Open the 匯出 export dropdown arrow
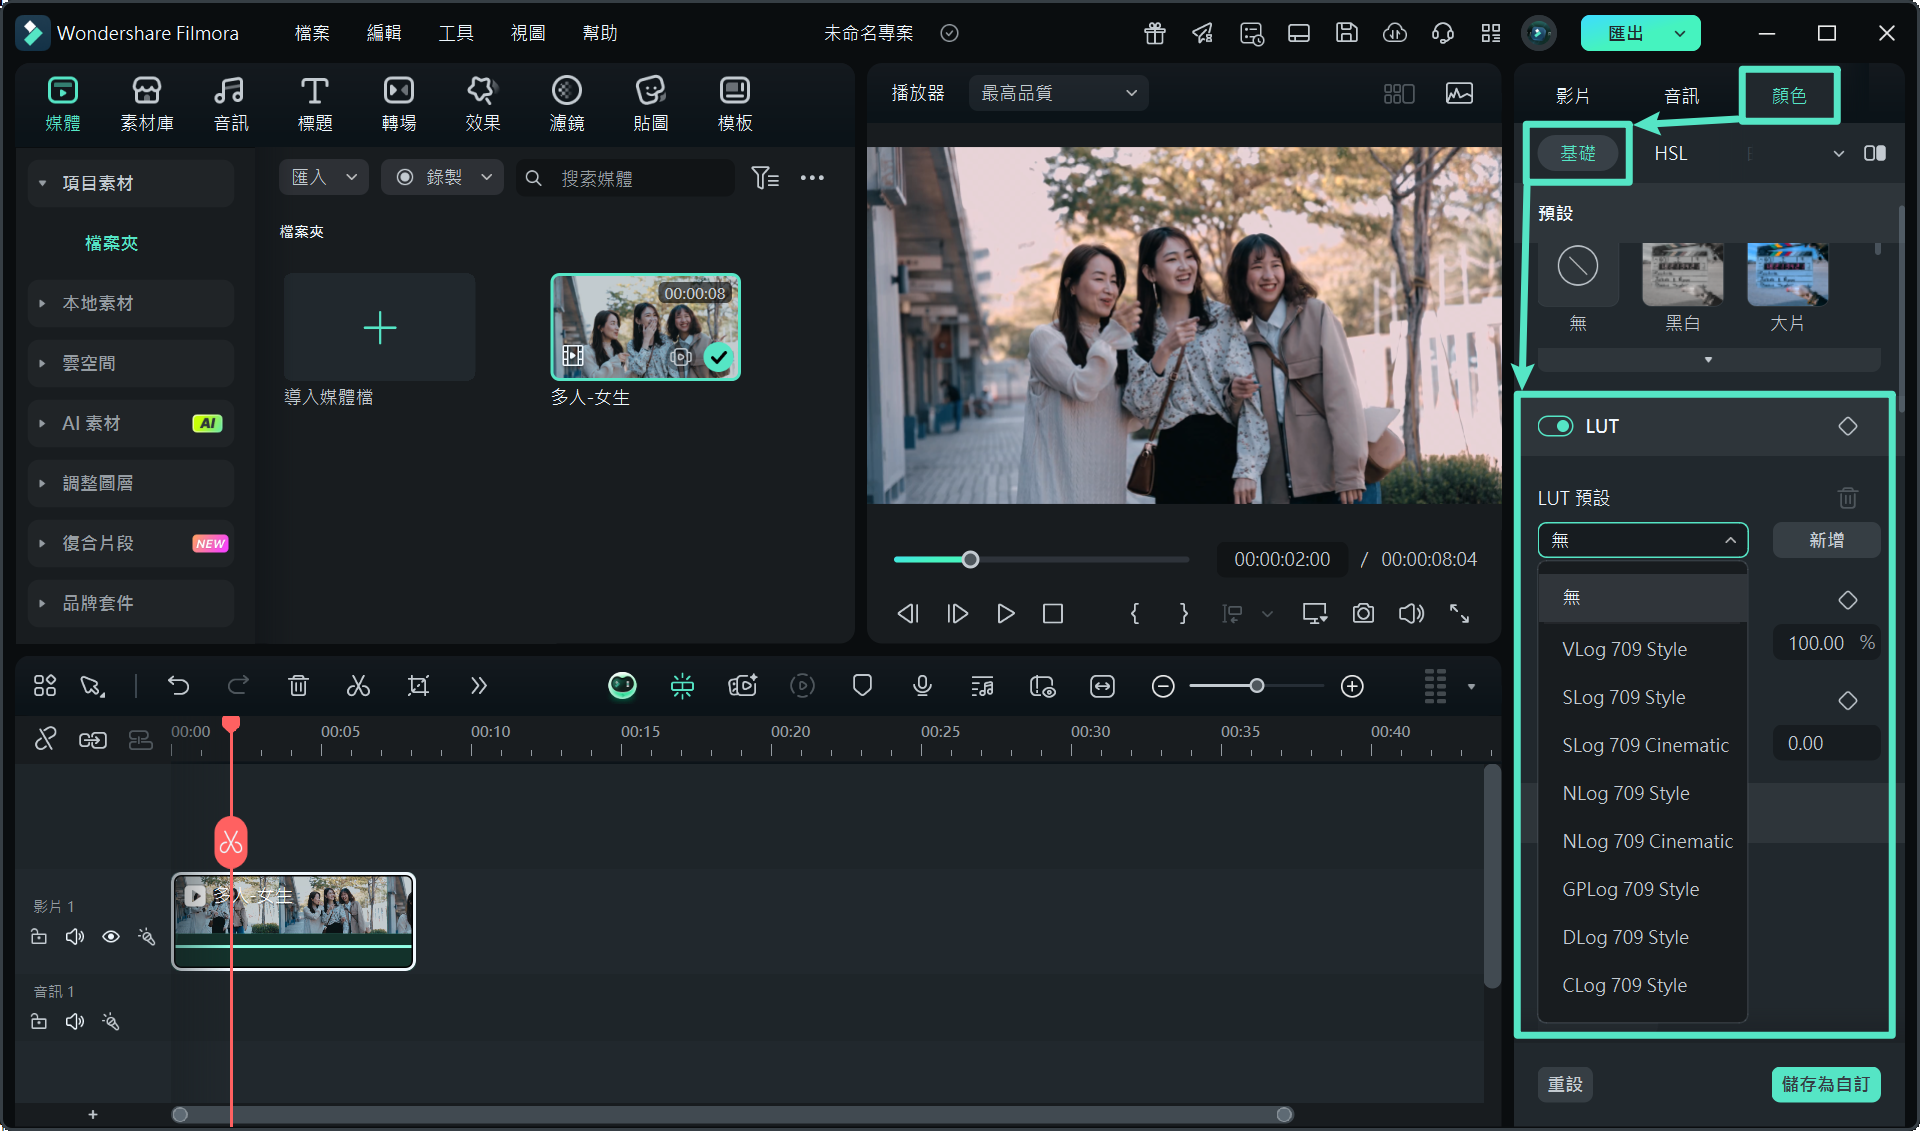 (1680, 33)
